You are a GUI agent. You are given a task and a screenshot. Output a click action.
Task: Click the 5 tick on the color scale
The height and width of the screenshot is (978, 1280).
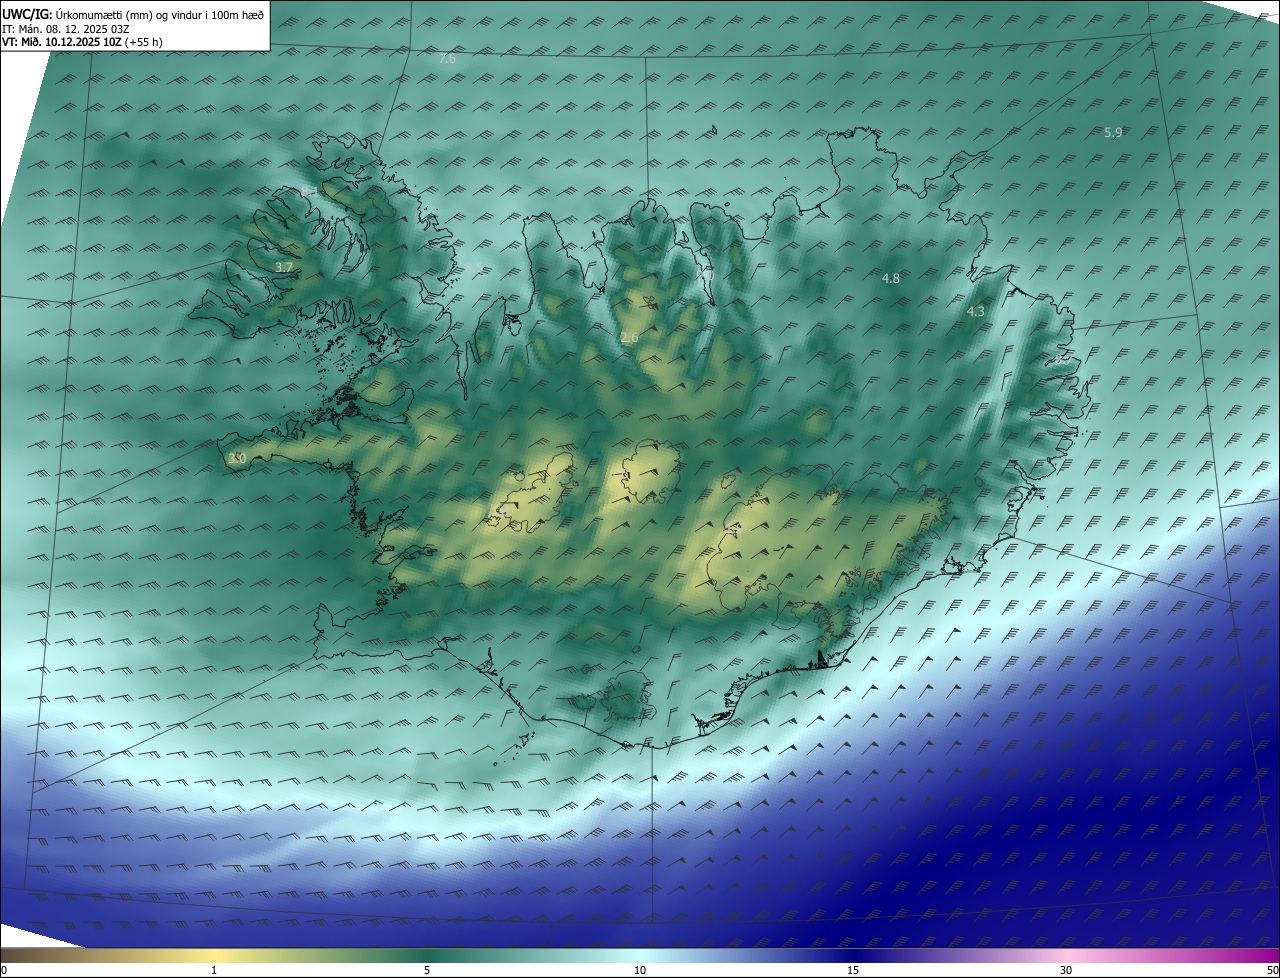[427, 970]
